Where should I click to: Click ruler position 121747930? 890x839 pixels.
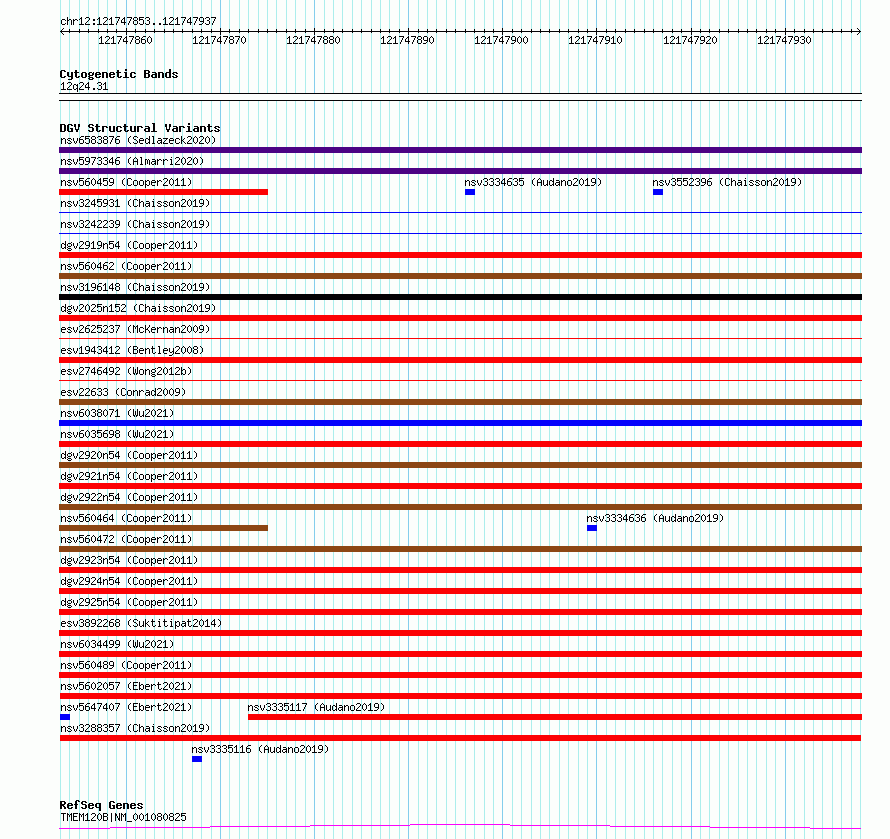point(784,40)
